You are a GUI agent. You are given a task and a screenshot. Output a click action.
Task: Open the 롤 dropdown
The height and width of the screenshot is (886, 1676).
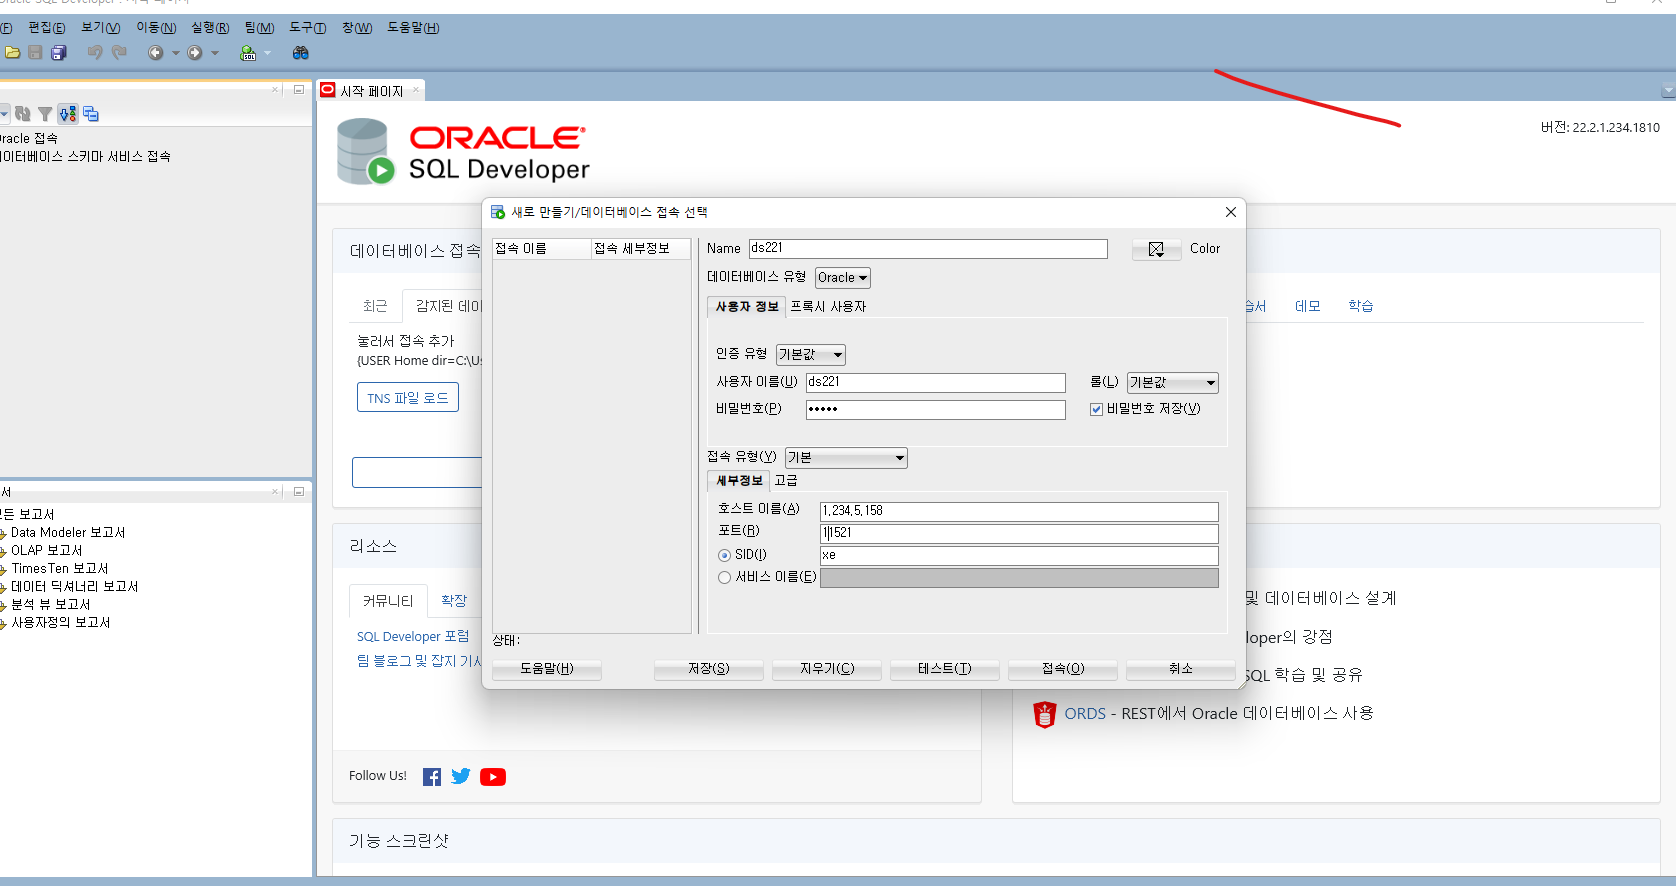click(1173, 383)
